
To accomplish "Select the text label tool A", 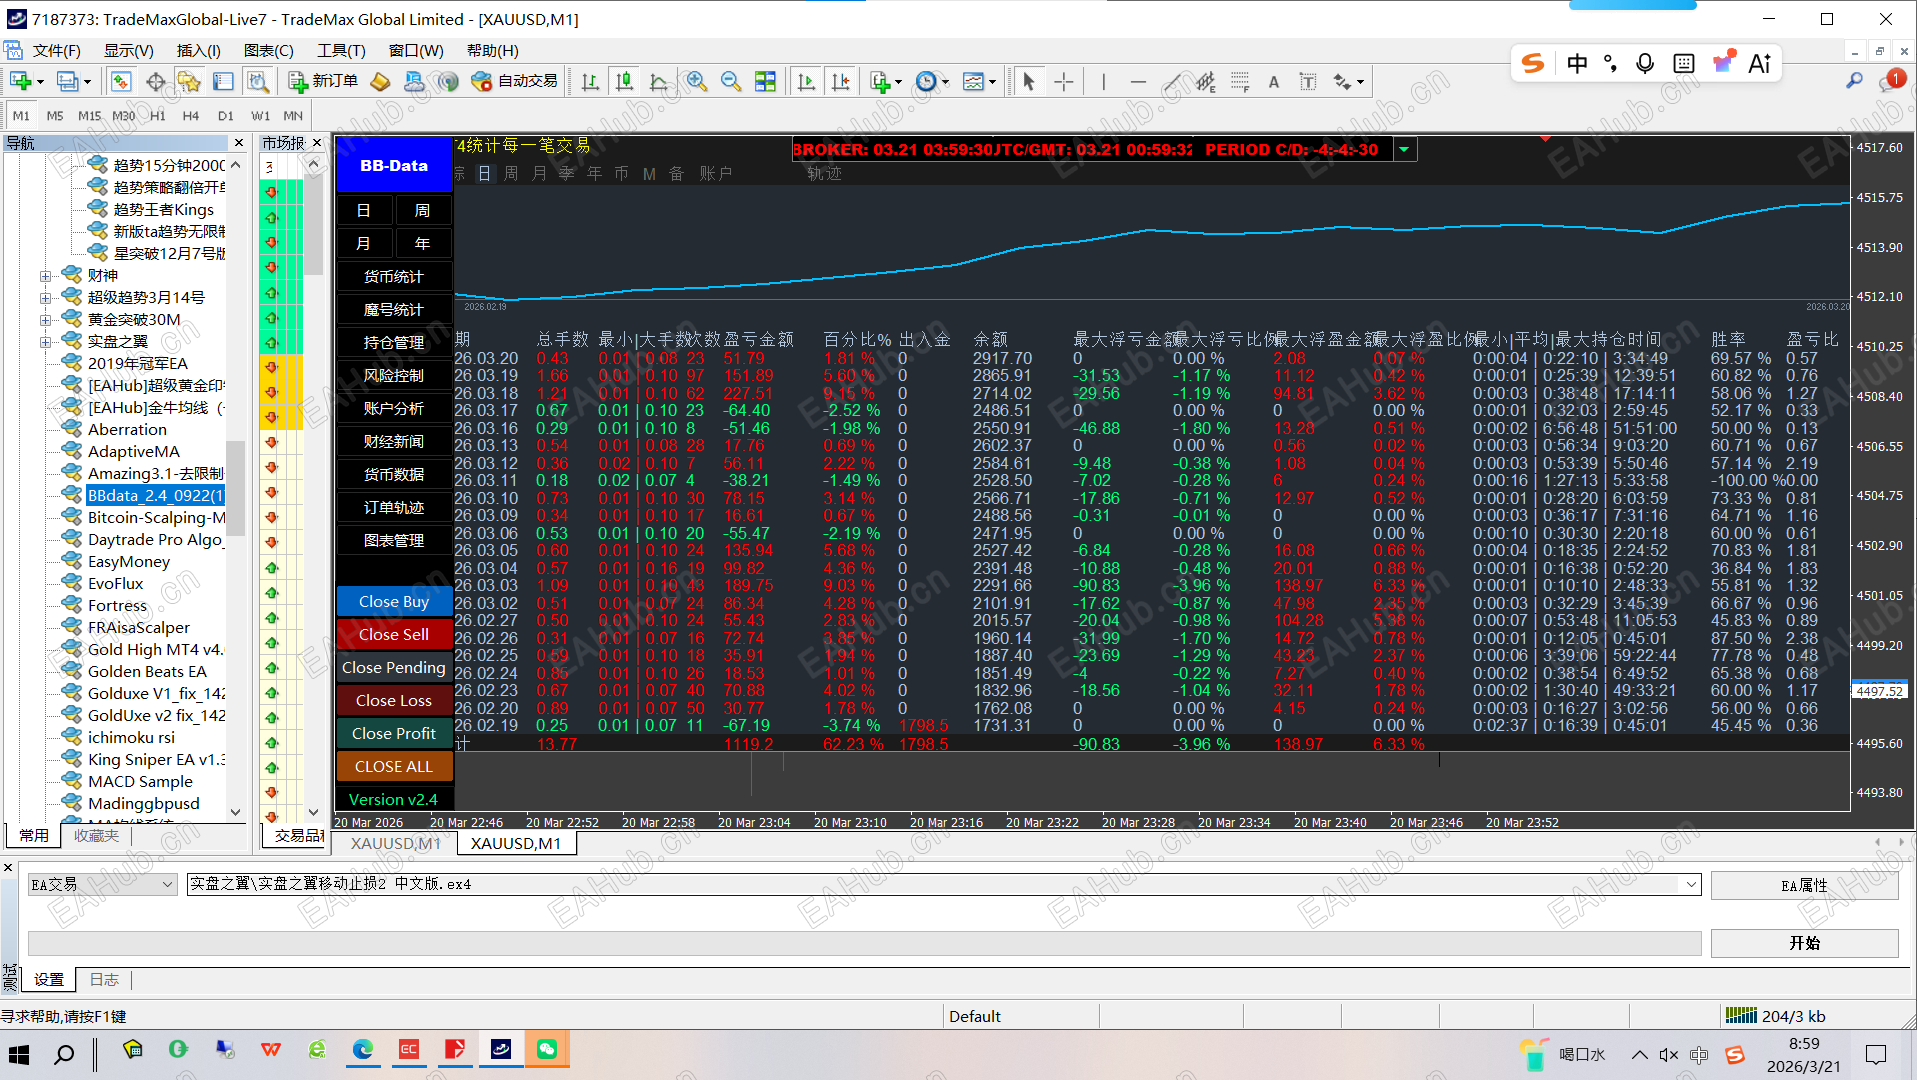I will coord(1273,82).
